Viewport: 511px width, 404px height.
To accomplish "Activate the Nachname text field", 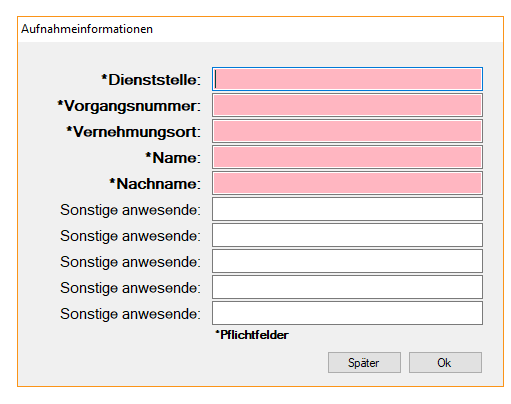I will [347, 183].
